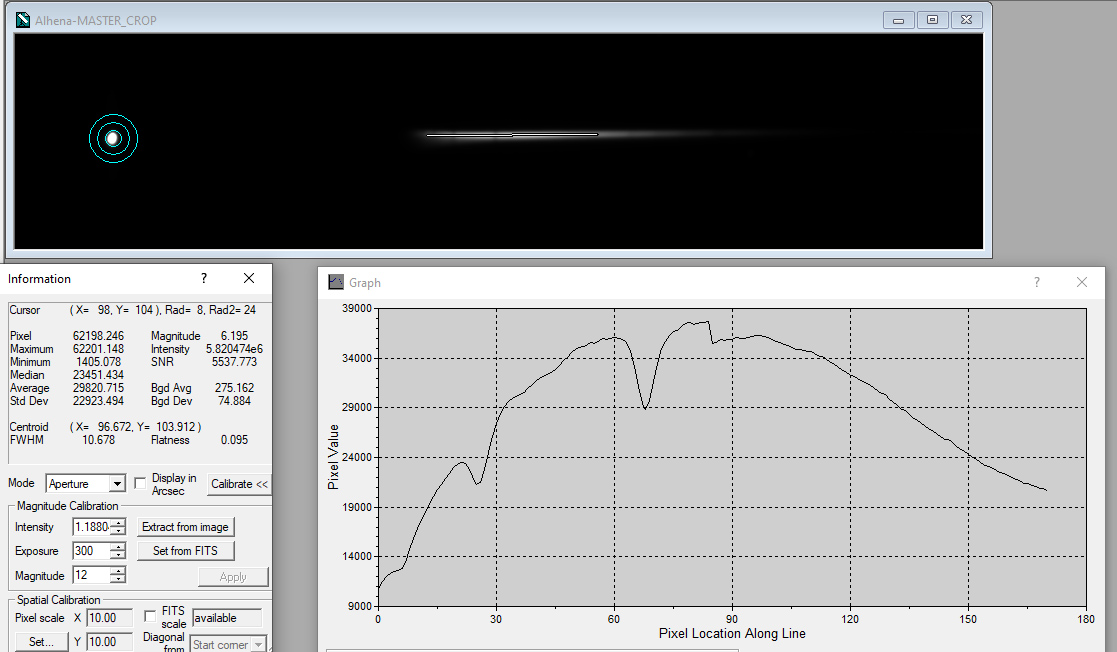This screenshot has height=652, width=1117.
Task: Click the SNR value 5537.773
Action: point(234,362)
